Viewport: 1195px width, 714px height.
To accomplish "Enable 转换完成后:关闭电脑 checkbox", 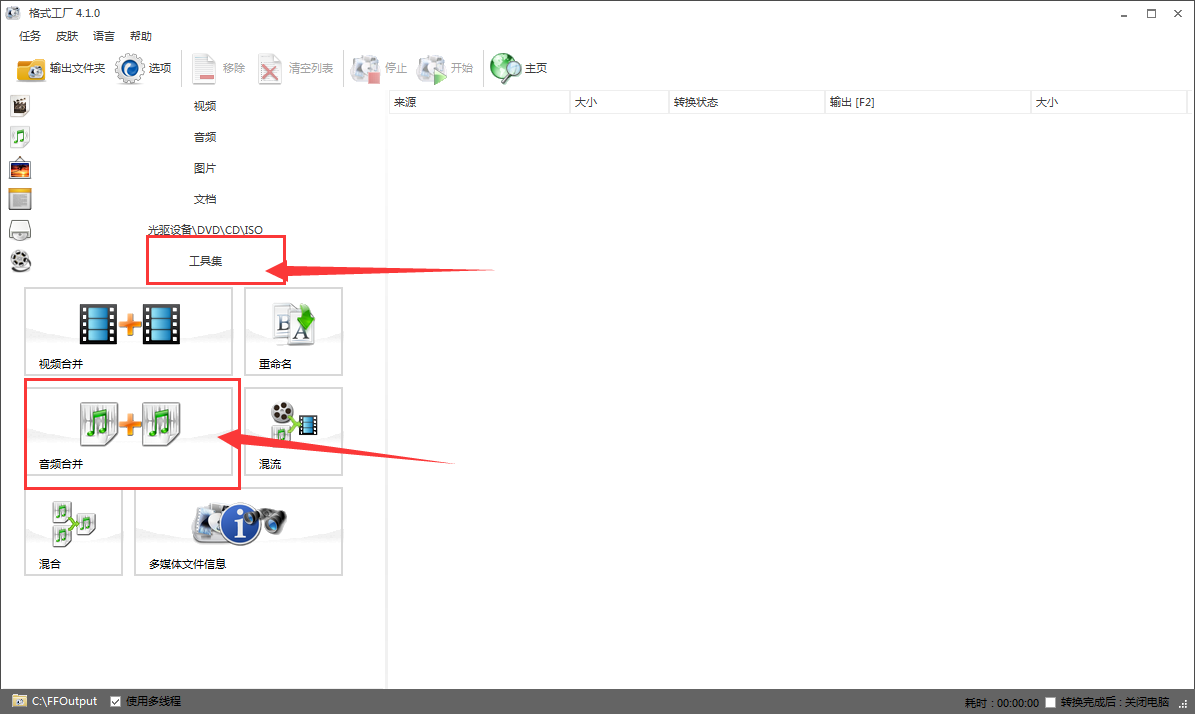I will [x=1050, y=703].
